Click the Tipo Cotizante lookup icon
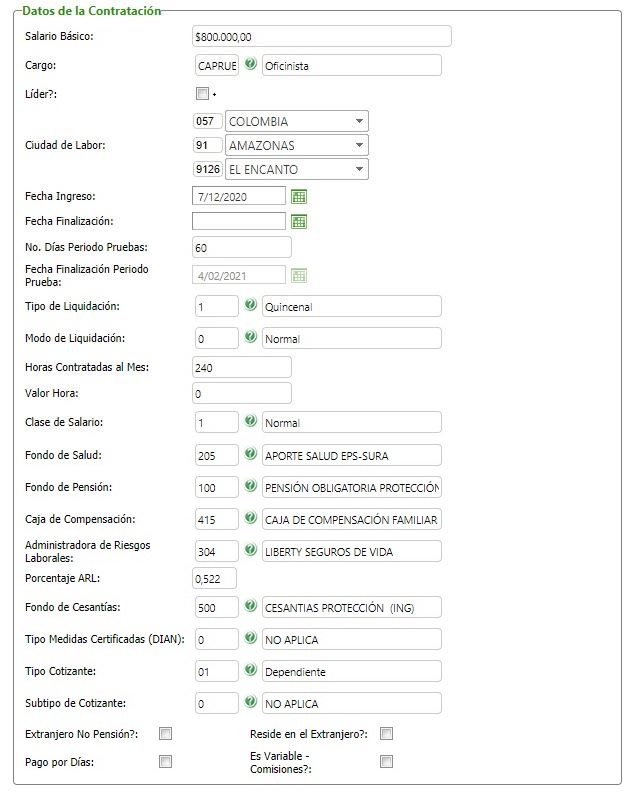The image size is (633, 800). tap(251, 670)
